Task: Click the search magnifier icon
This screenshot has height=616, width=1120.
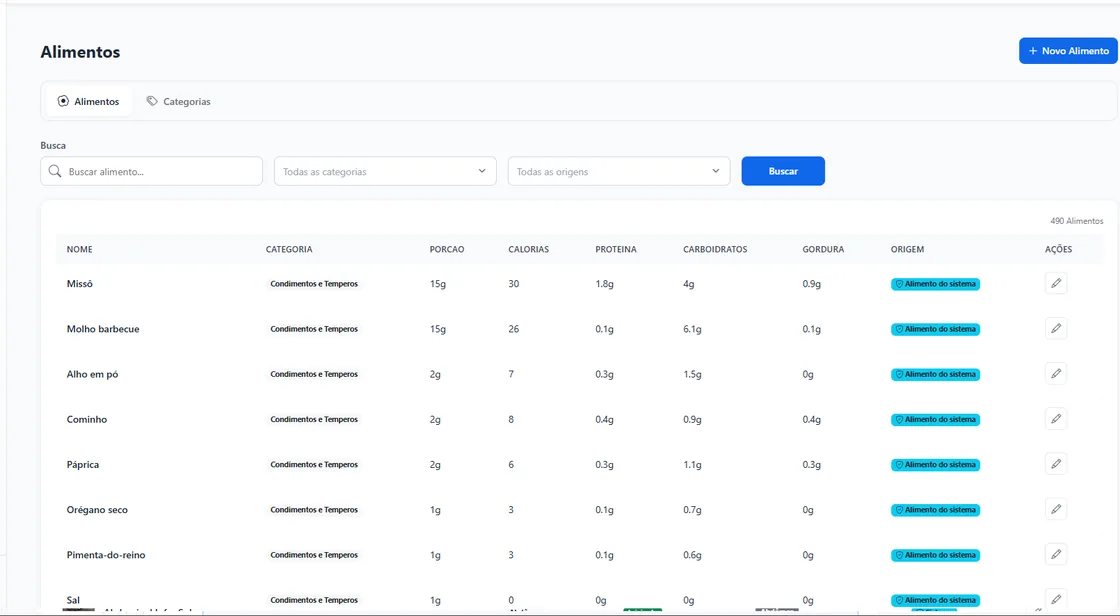Action: [x=55, y=172]
